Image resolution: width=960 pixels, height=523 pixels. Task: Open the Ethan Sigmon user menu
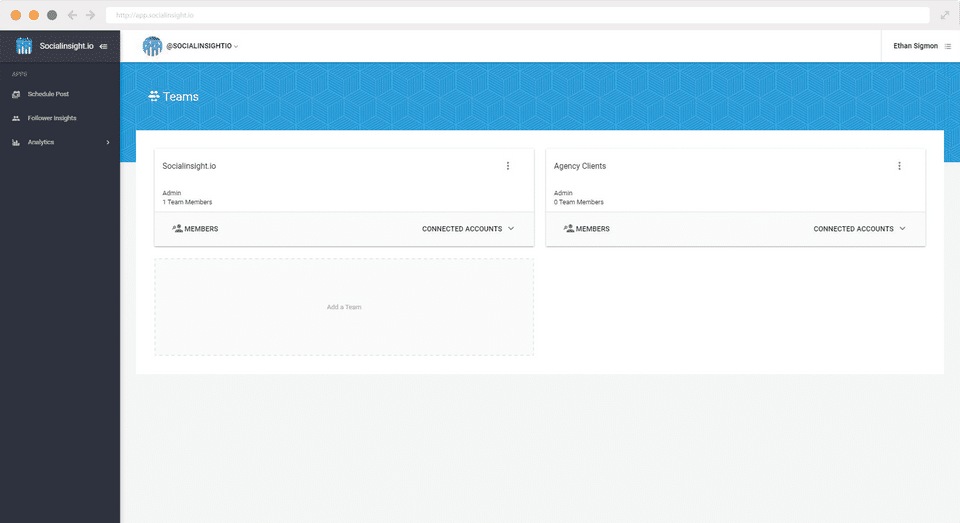point(915,46)
